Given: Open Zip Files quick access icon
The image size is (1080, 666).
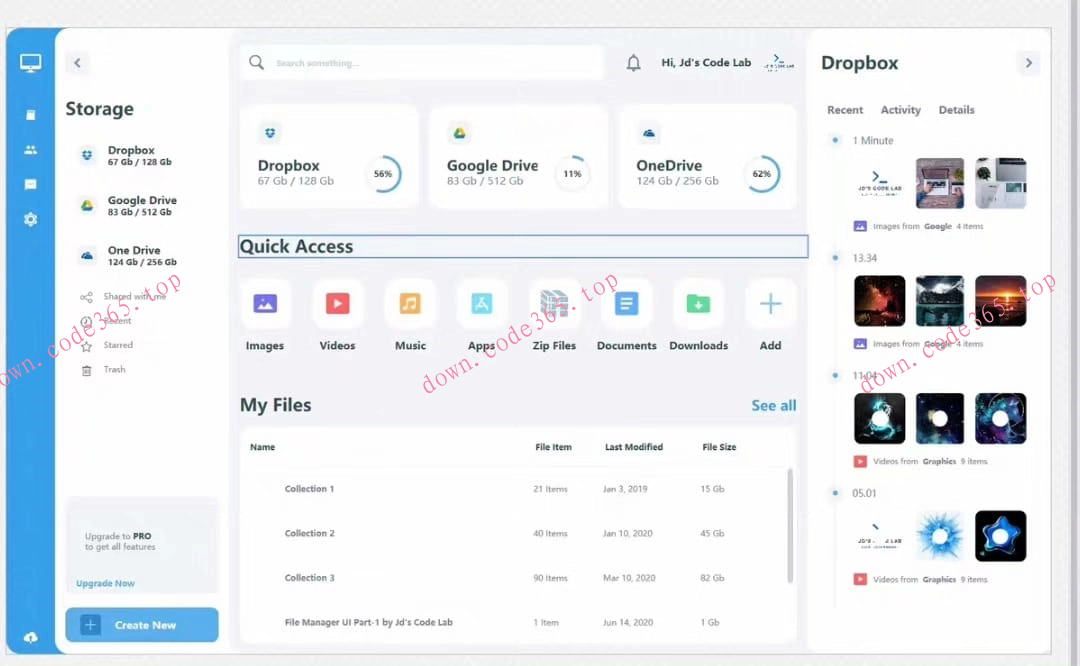Looking at the screenshot, I should tap(554, 304).
